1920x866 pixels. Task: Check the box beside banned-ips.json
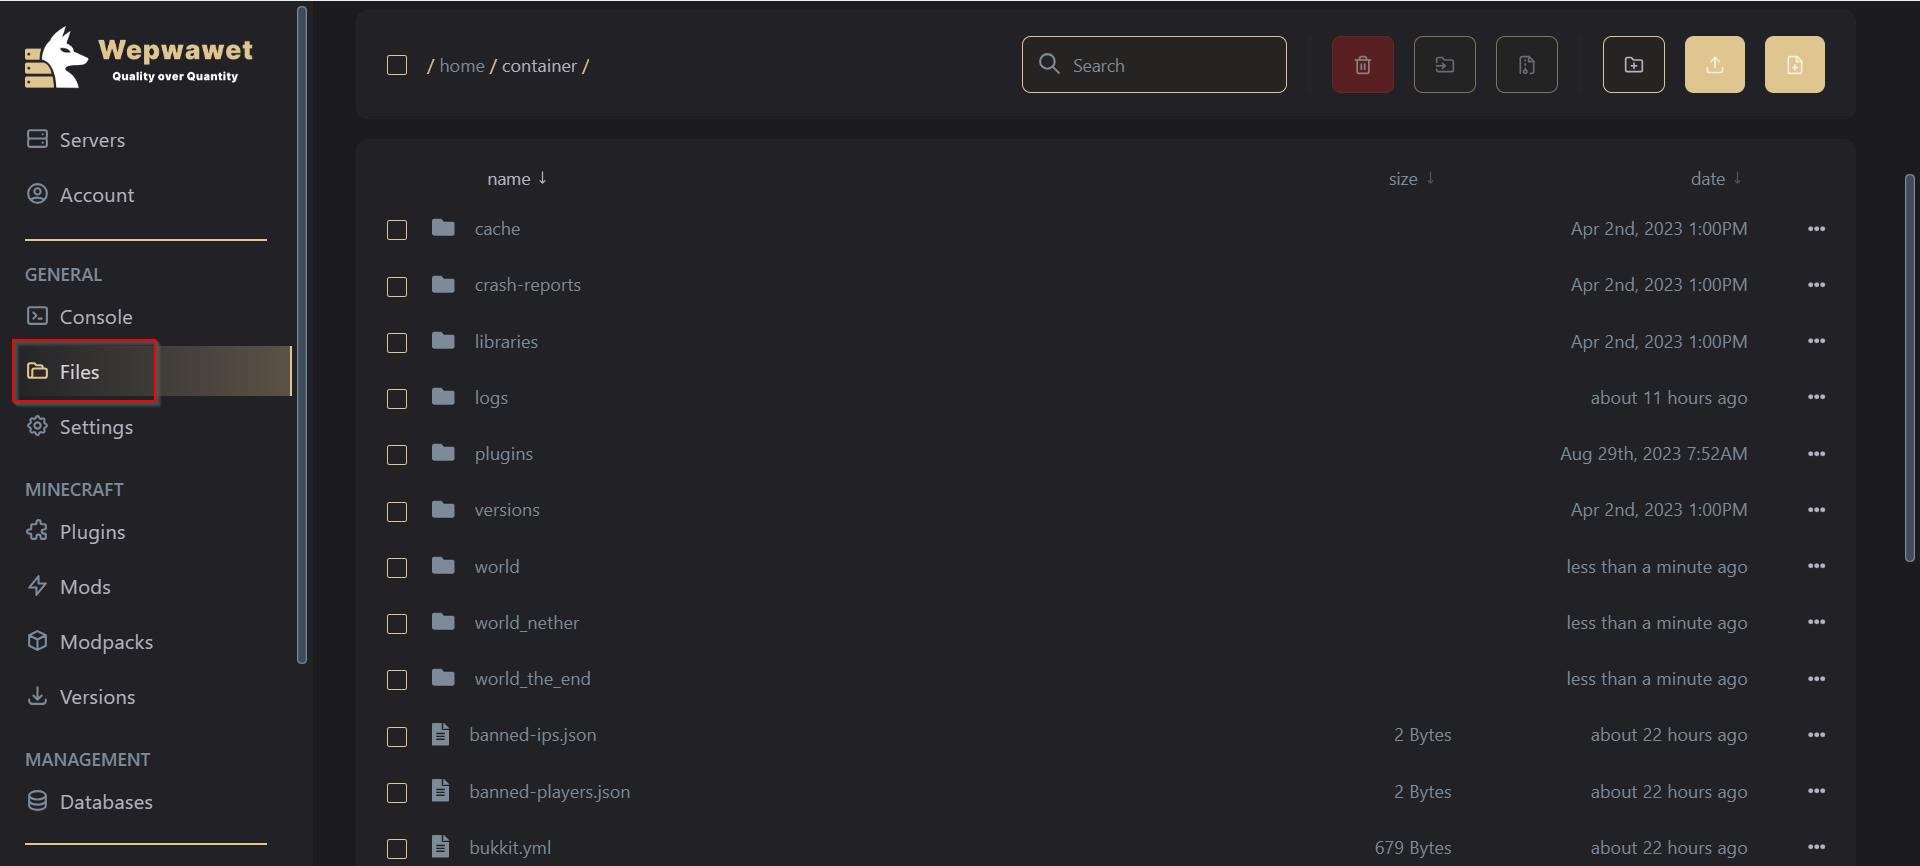(397, 736)
